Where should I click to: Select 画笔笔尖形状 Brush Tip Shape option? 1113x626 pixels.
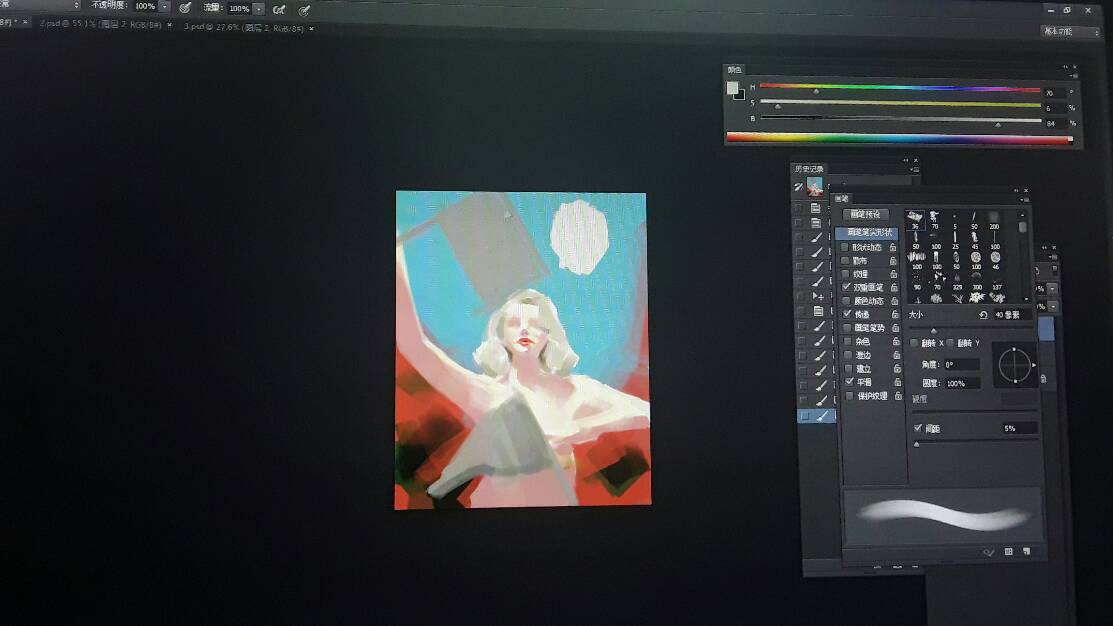click(x=867, y=233)
